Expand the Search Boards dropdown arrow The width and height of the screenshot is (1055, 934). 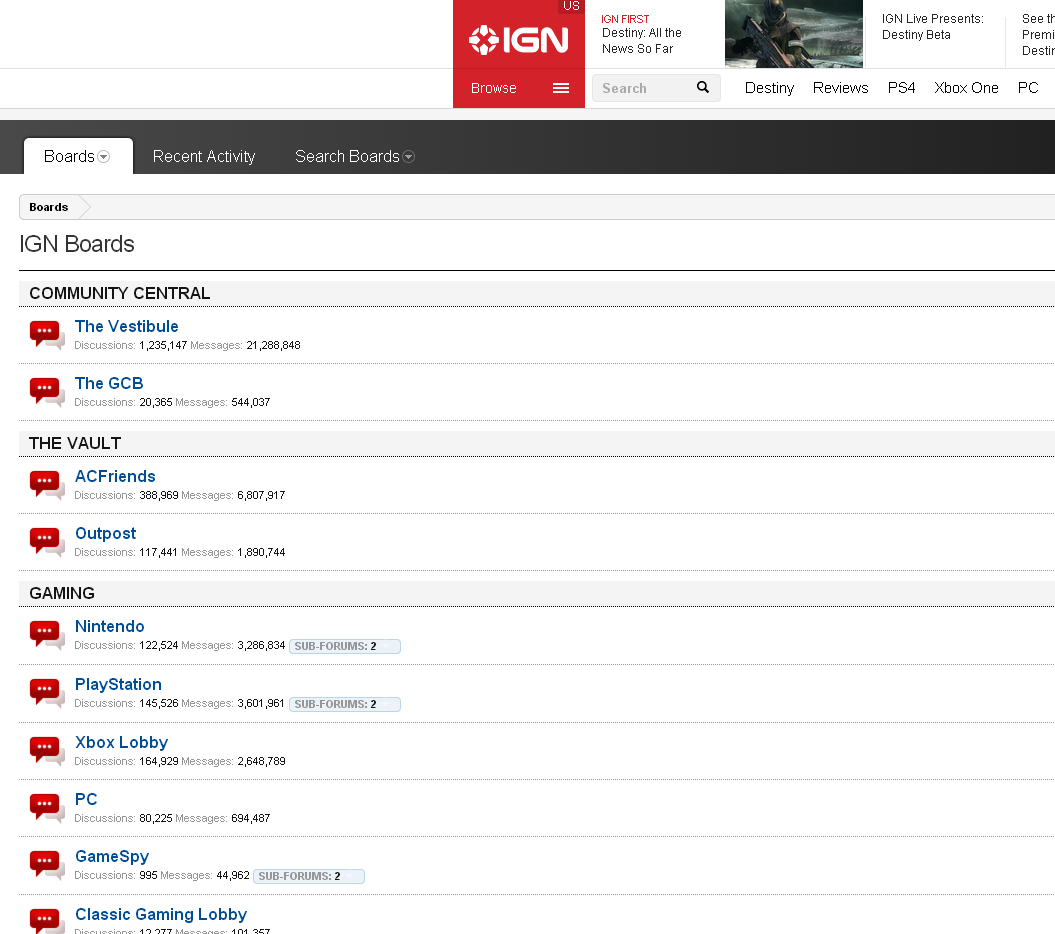click(x=408, y=157)
